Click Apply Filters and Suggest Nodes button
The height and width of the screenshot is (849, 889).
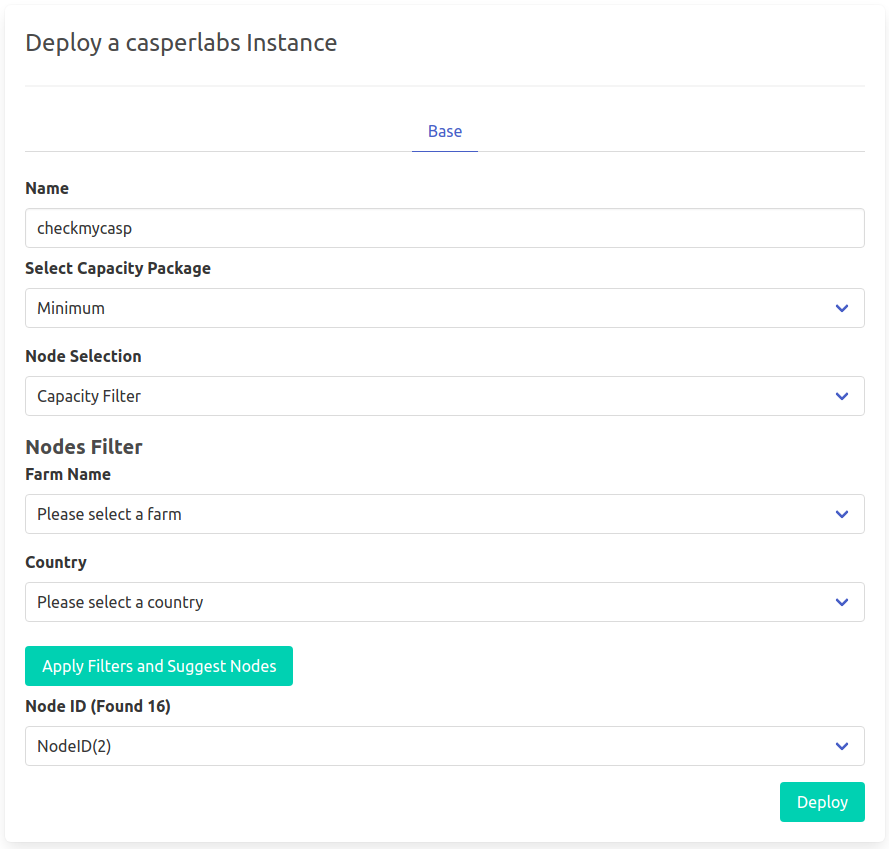pyautogui.click(x=159, y=666)
